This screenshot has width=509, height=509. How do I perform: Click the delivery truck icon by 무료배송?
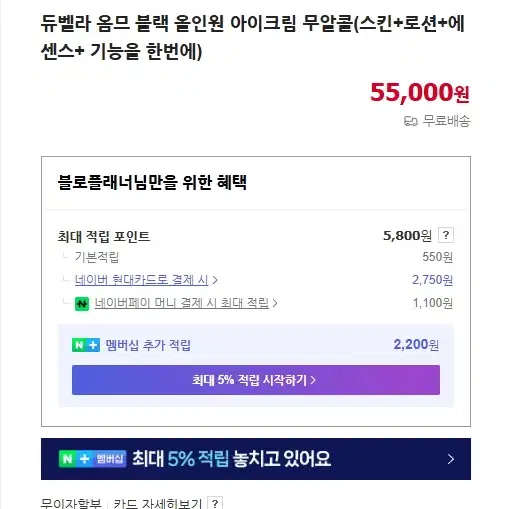[x=410, y=121]
